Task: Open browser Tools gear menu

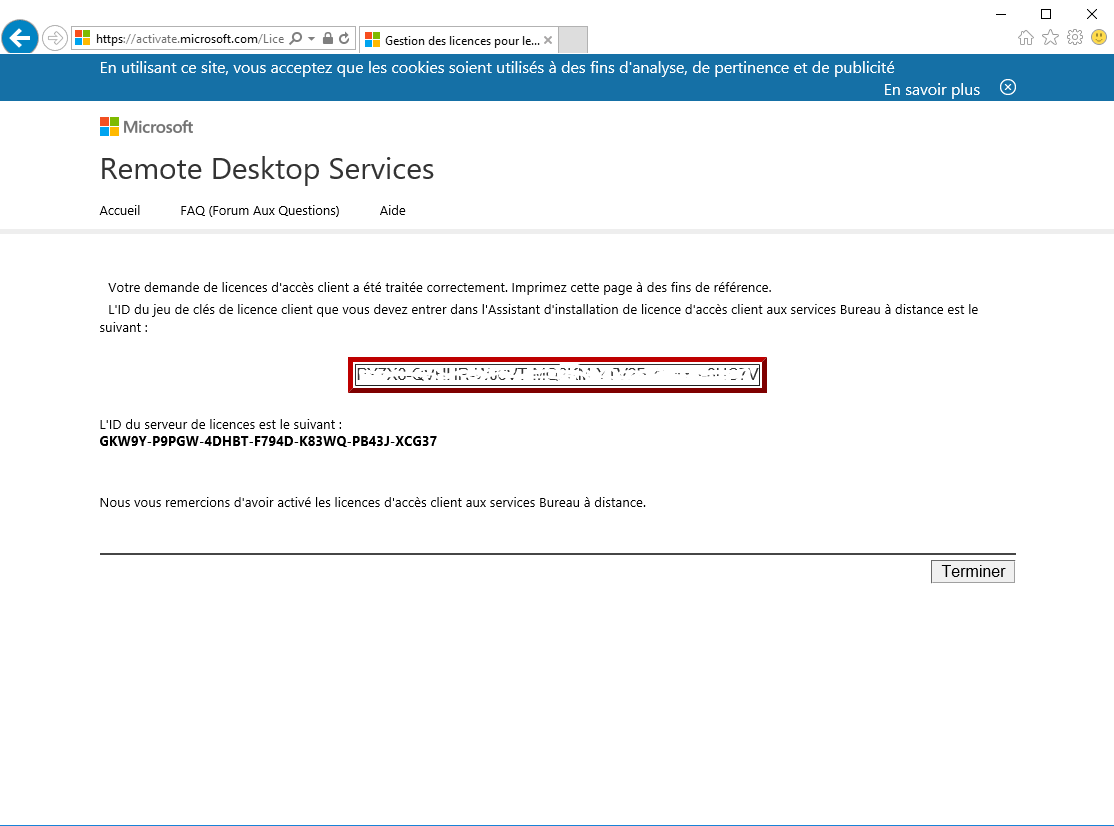Action: [1075, 38]
